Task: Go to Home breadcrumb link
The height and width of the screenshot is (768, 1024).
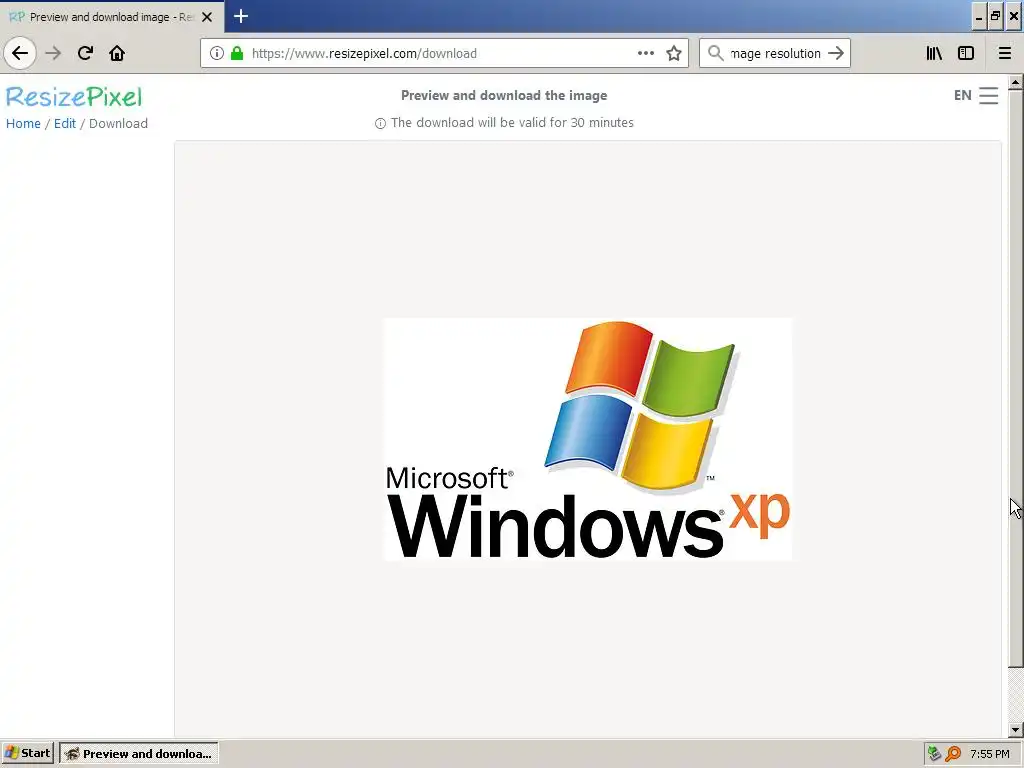Action: tap(23, 123)
